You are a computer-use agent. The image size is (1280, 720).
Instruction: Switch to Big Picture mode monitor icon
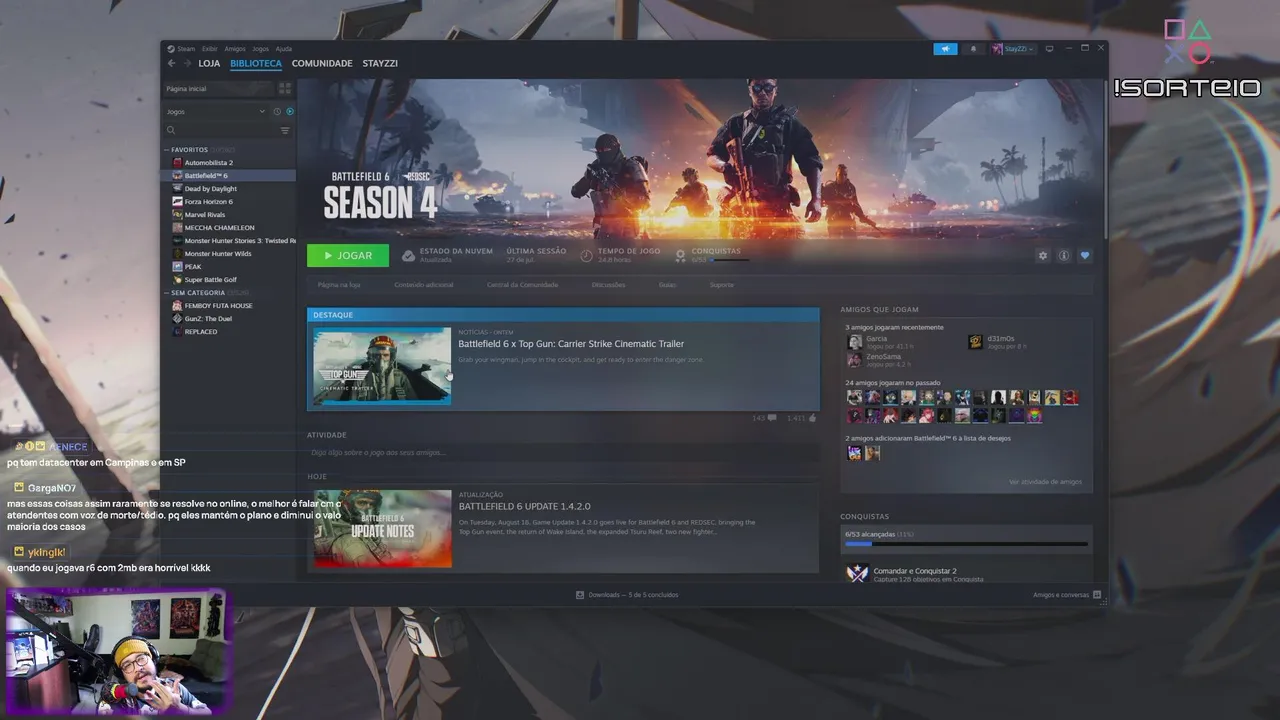click(x=1048, y=48)
